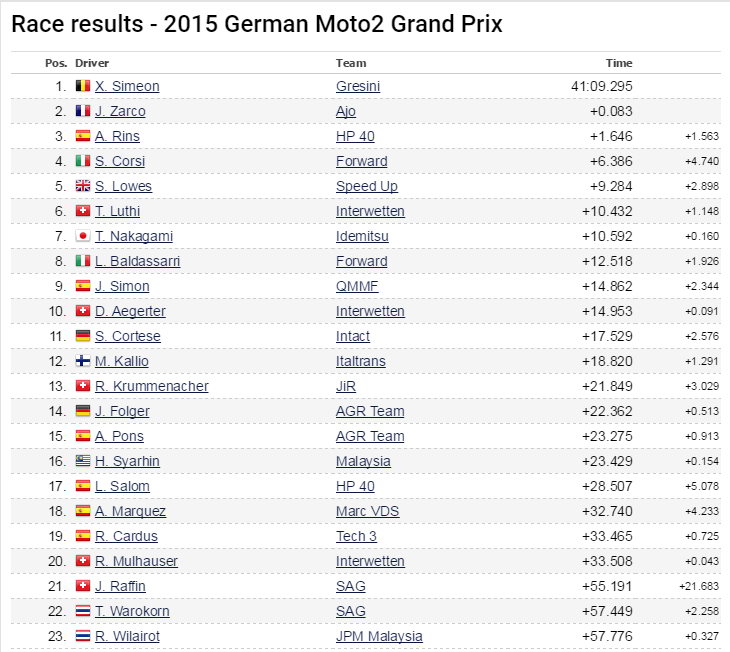This screenshot has height=652, width=730.
Task: Click the Time column header
Action: coord(619,63)
